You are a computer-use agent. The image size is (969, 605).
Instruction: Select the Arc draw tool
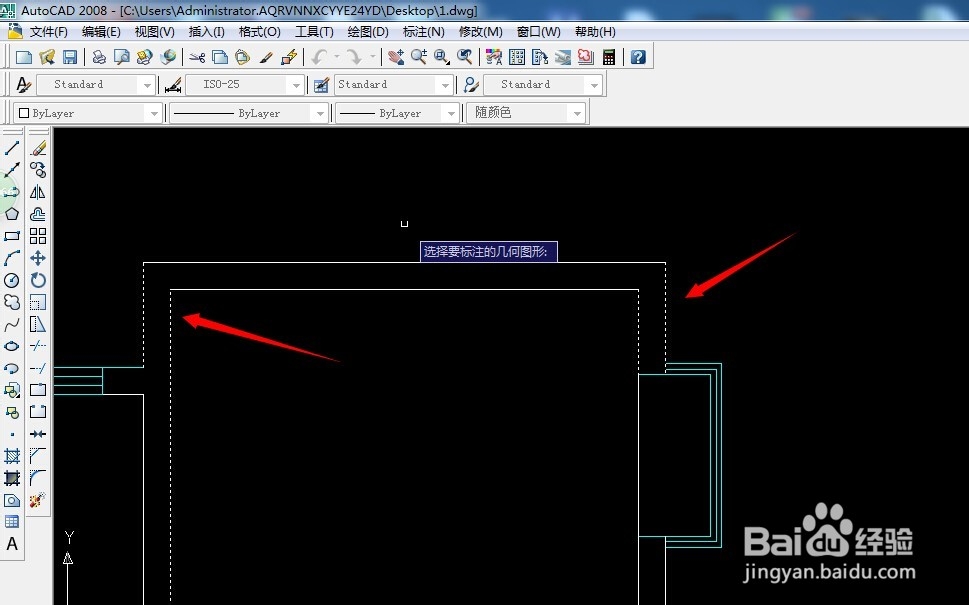[x=12, y=258]
